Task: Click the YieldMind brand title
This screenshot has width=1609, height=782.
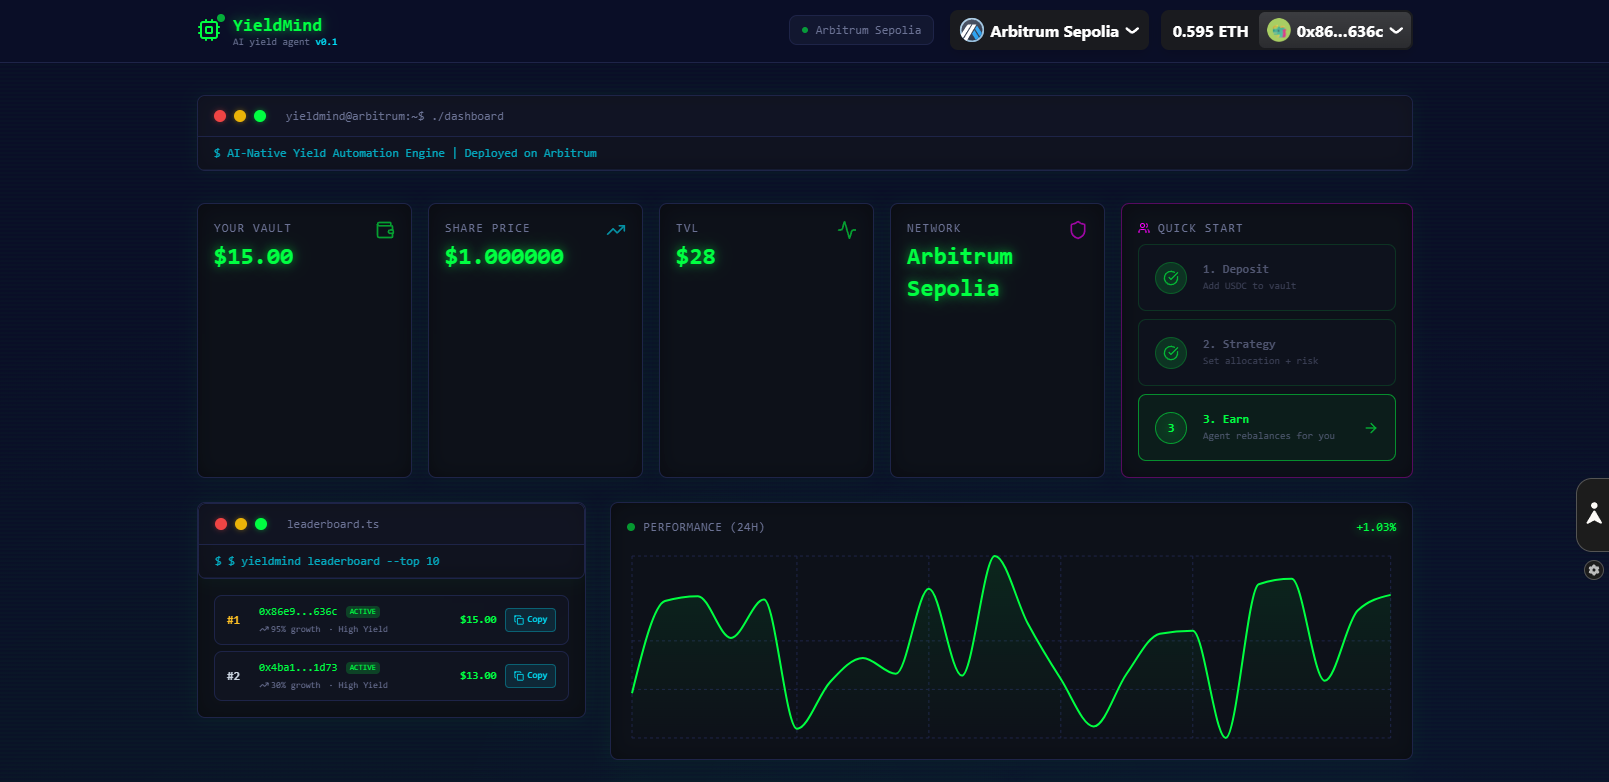Action: coord(277,25)
